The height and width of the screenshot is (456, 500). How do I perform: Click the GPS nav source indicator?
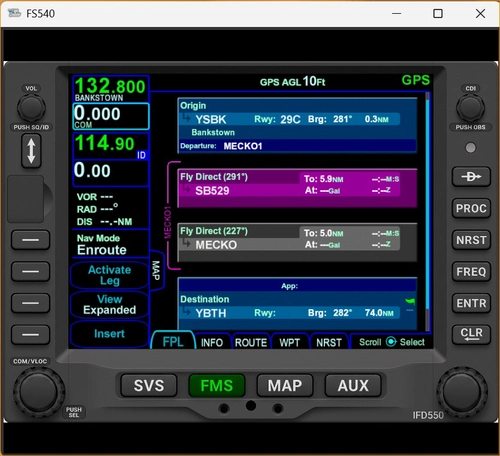416,80
